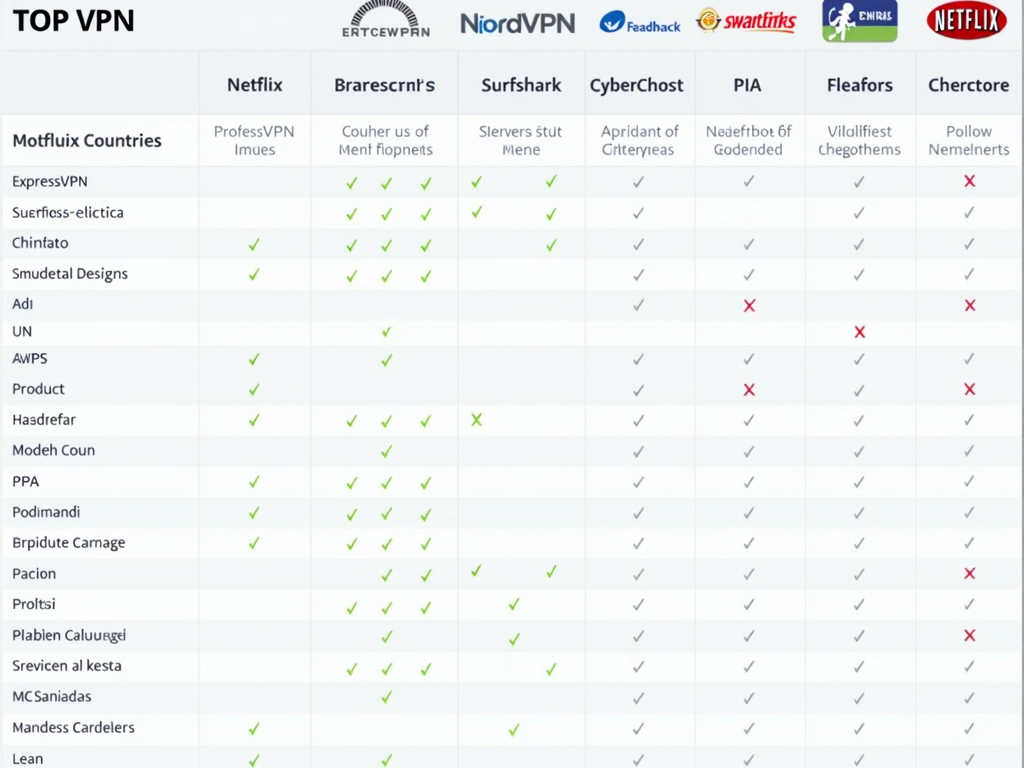Click the Plabien Caluugei row label
The image size is (1024, 768).
(x=69, y=635)
